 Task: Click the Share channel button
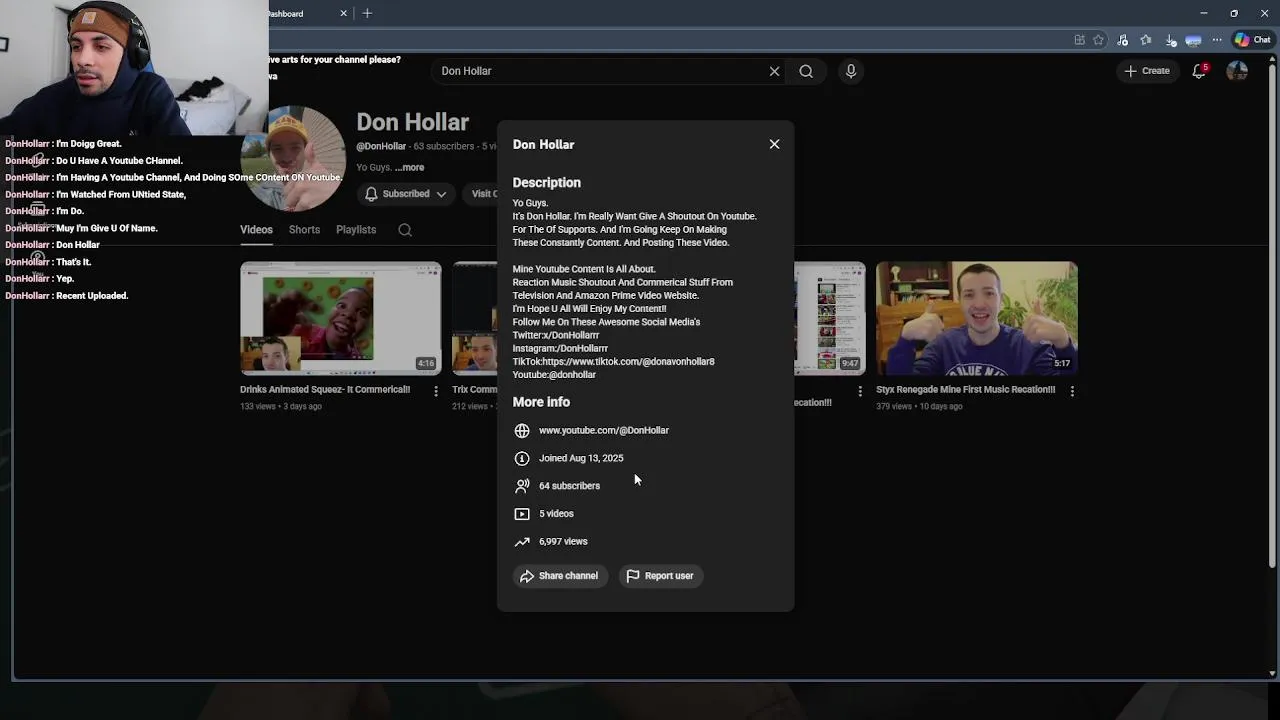pyautogui.click(x=560, y=576)
